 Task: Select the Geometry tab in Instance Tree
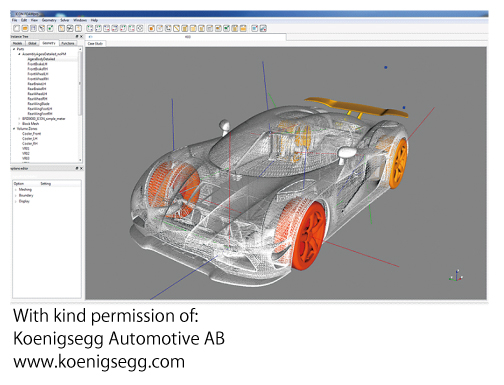point(49,43)
